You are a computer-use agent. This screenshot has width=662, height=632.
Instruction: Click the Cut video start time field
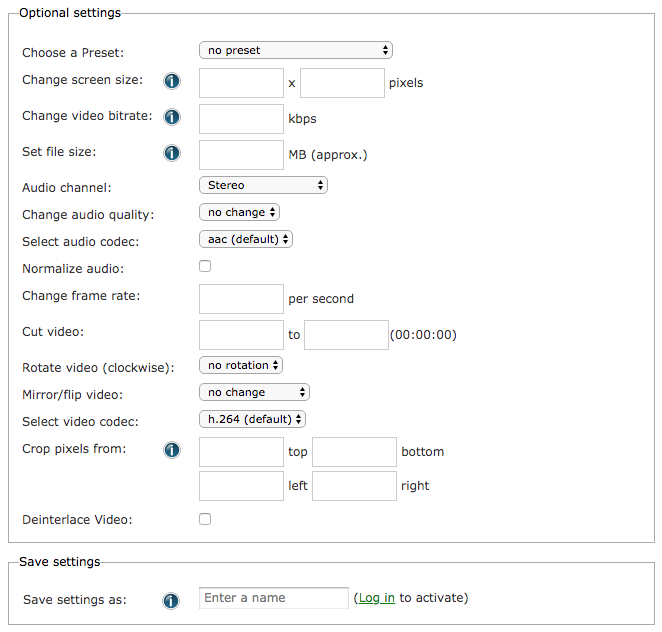coord(242,335)
